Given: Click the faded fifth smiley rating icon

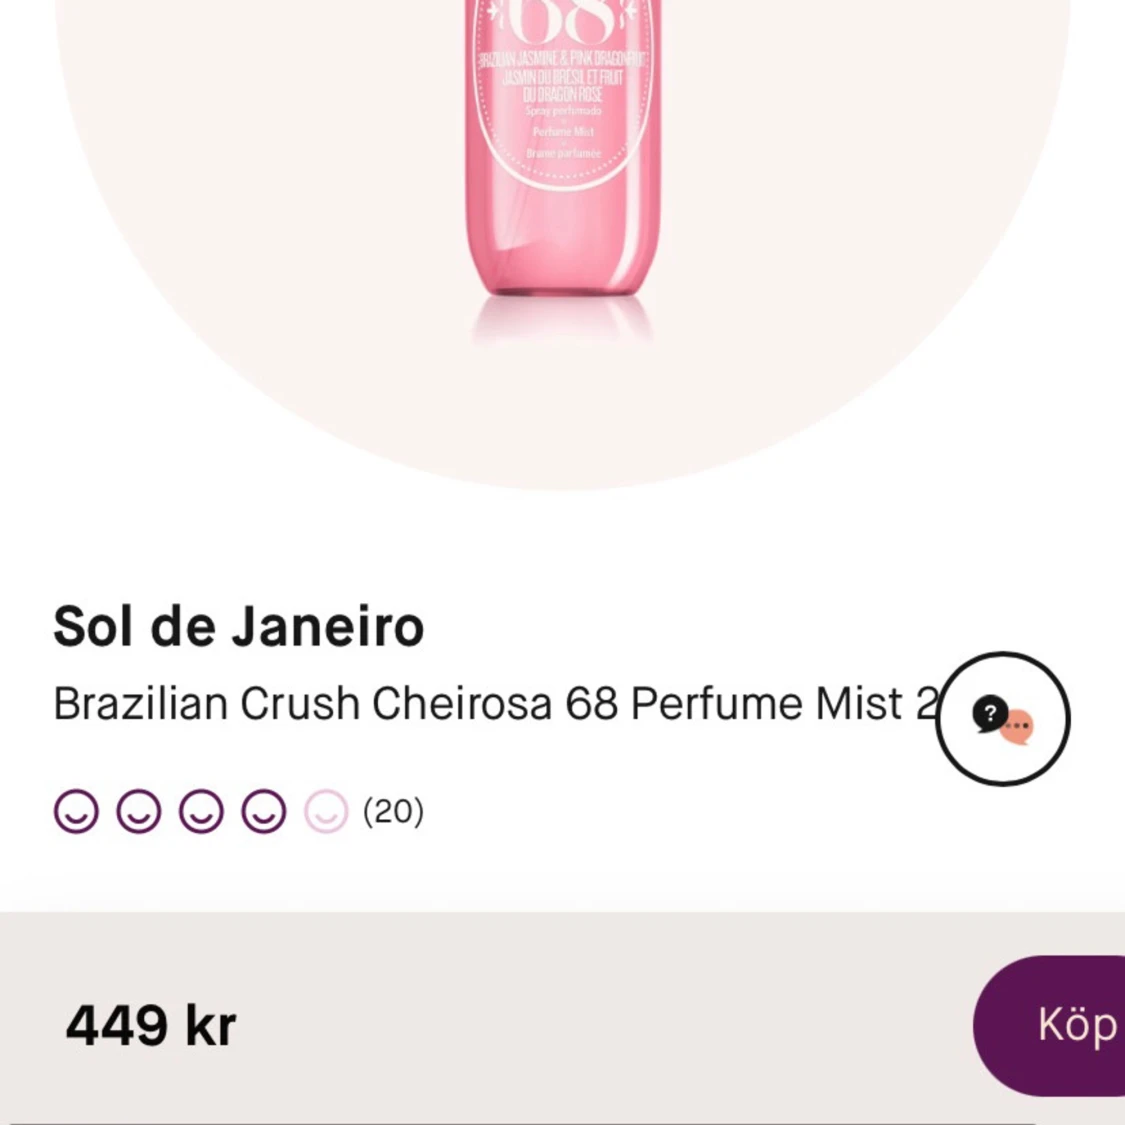Looking at the screenshot, I should pos(326,811).
